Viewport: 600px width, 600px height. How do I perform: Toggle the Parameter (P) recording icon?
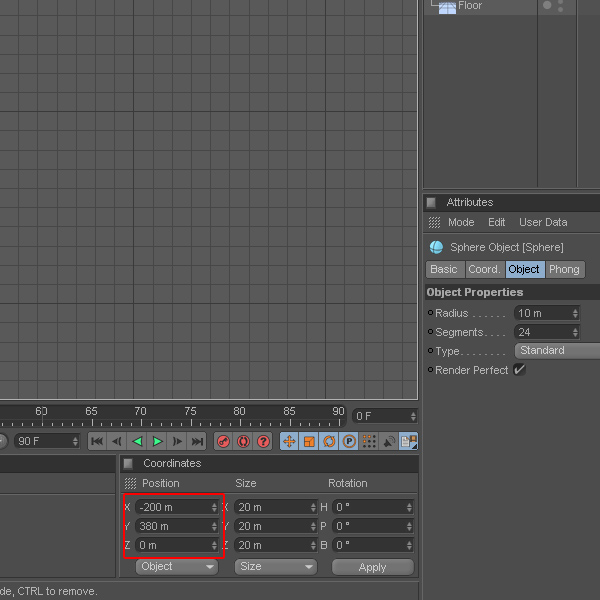tap(349, 441)
